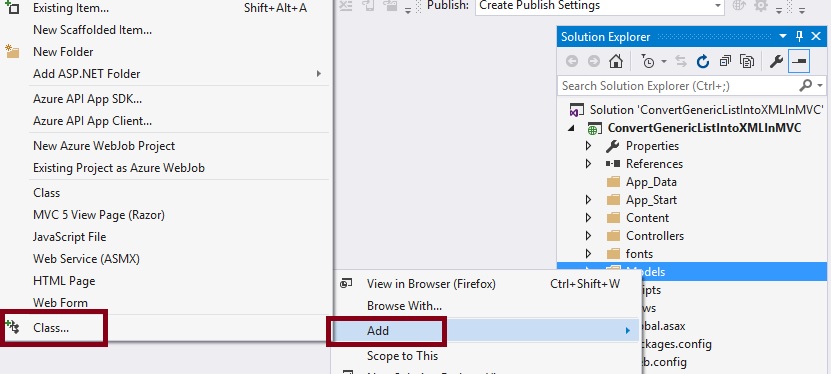
Task: Choose Class... at the menu bottom
Action: point(51,328)
